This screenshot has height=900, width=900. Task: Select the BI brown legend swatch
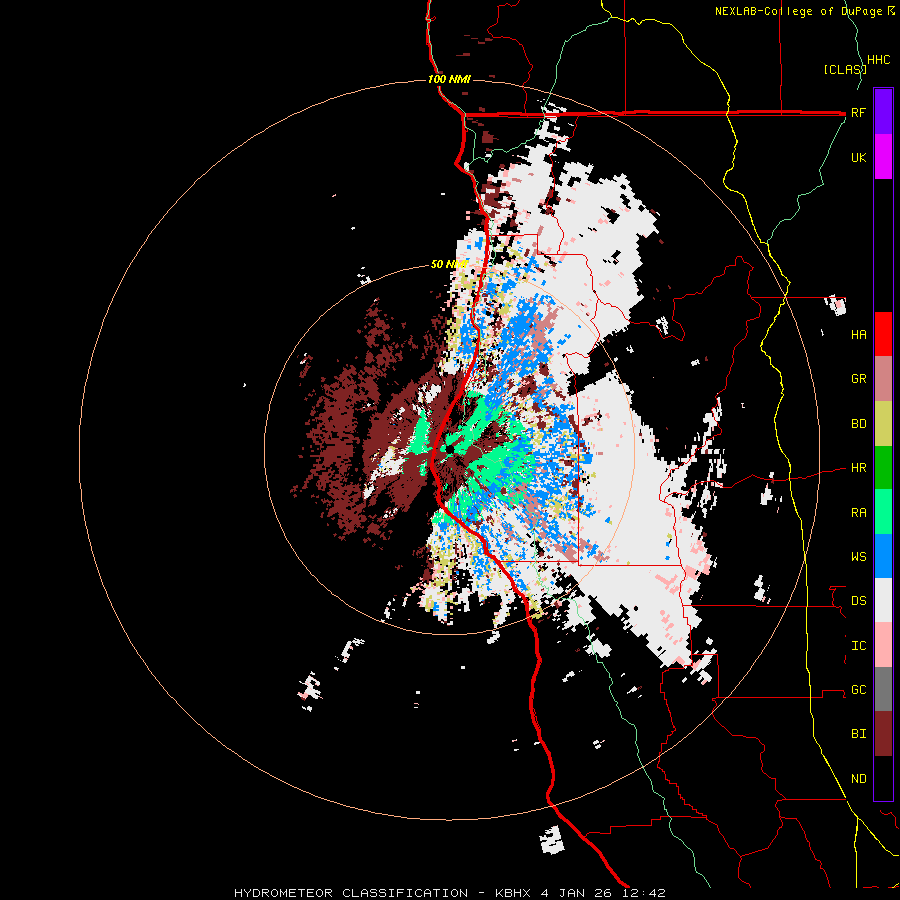883,734
